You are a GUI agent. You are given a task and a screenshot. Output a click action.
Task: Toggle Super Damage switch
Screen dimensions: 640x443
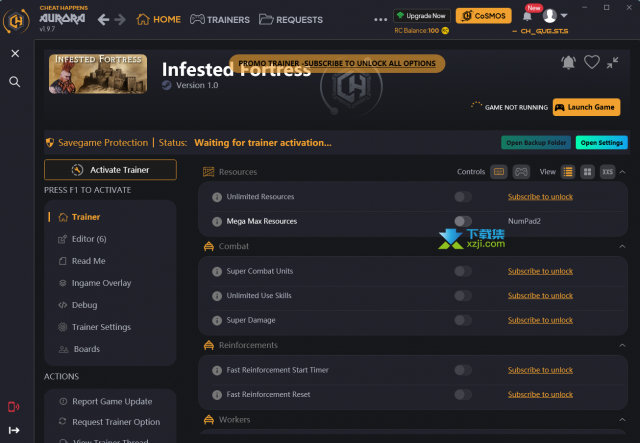coord(463,320)
